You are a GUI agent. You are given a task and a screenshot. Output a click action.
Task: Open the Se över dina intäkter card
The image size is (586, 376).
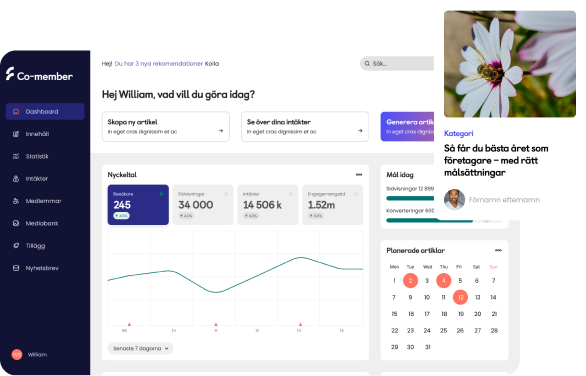pyautogui.click(x=305, y=126)
